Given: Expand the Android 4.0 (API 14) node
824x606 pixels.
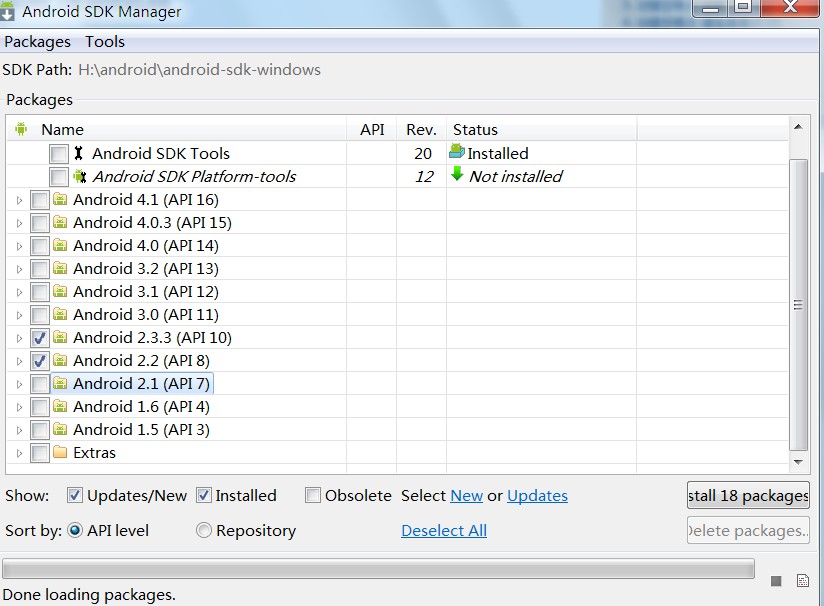Looking at the screenshot, I should (x=19, y=246).
